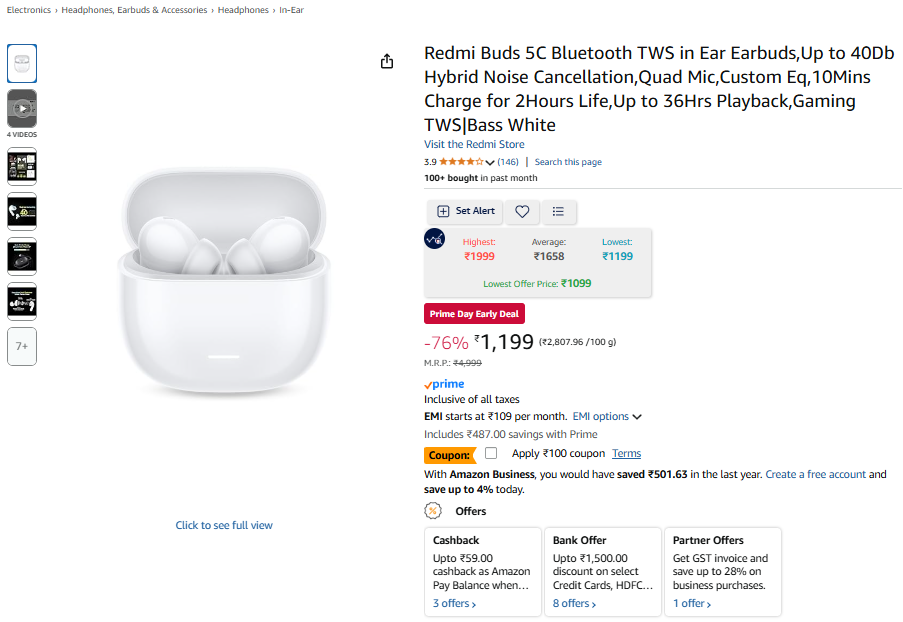Go to Headphones breadcrumb category
The image size is (903, 622).
click(x=243, y=10)
